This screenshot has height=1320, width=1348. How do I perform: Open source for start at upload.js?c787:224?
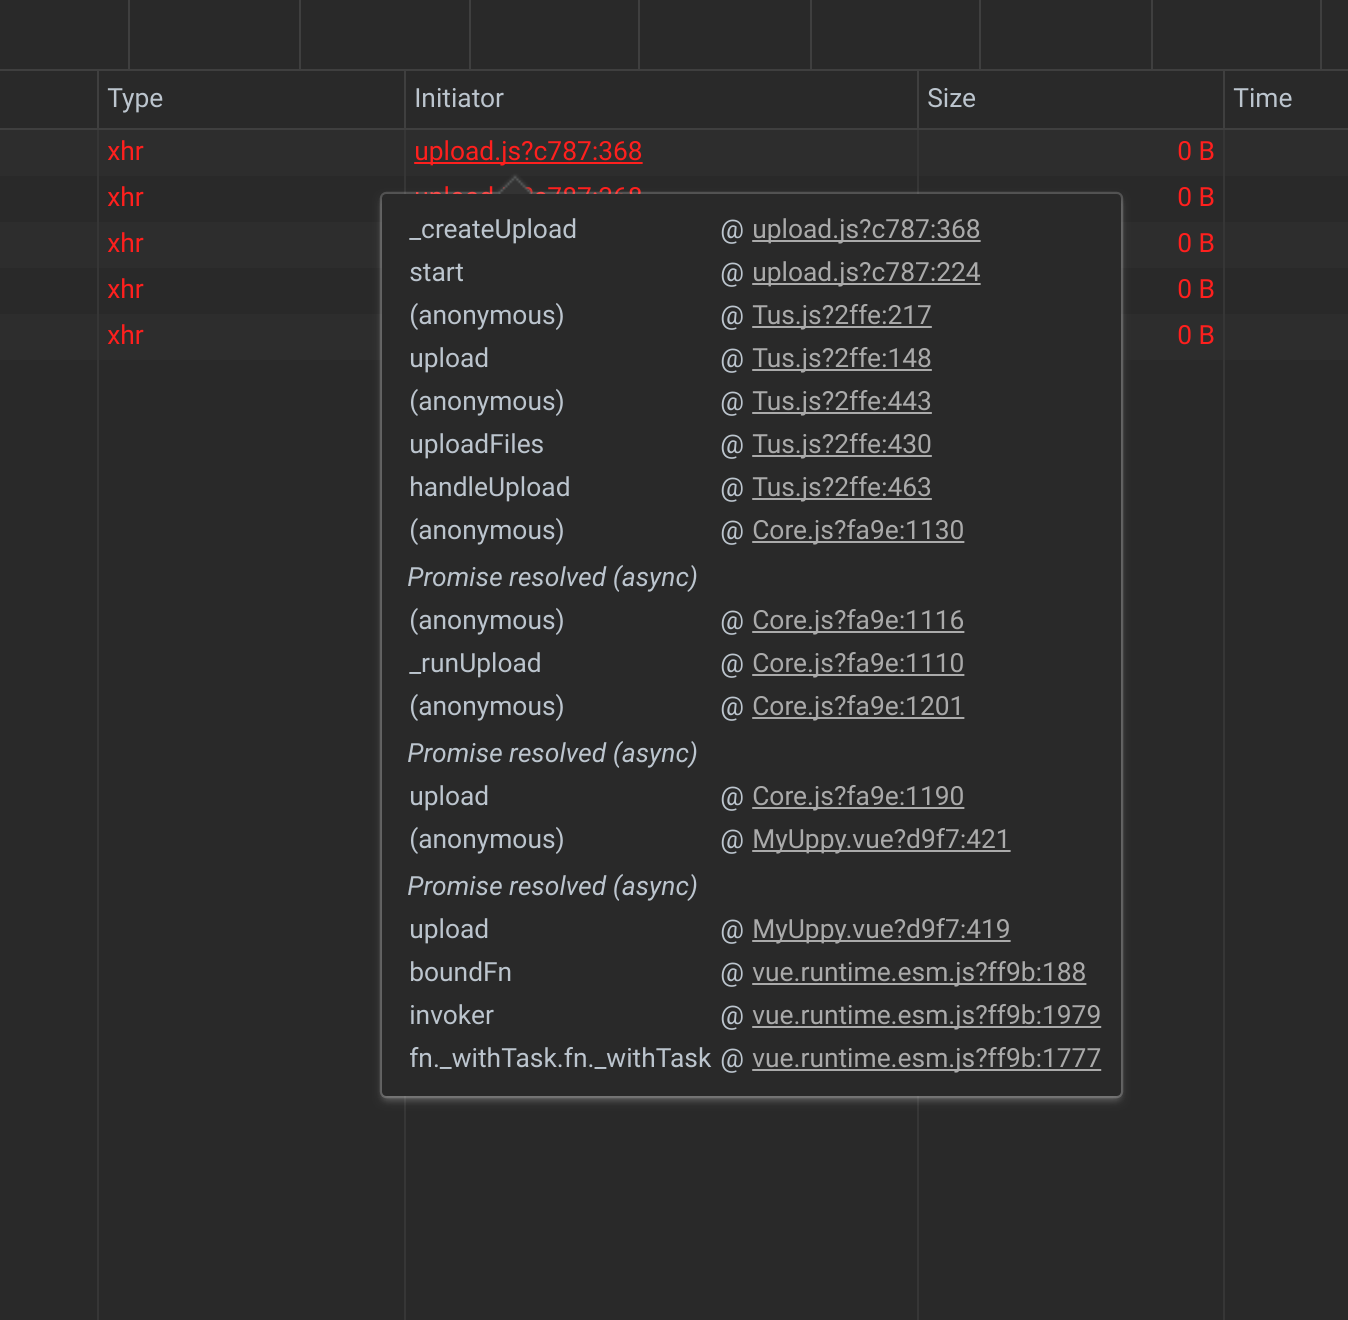pyautogui.click(x=866, y=272)
